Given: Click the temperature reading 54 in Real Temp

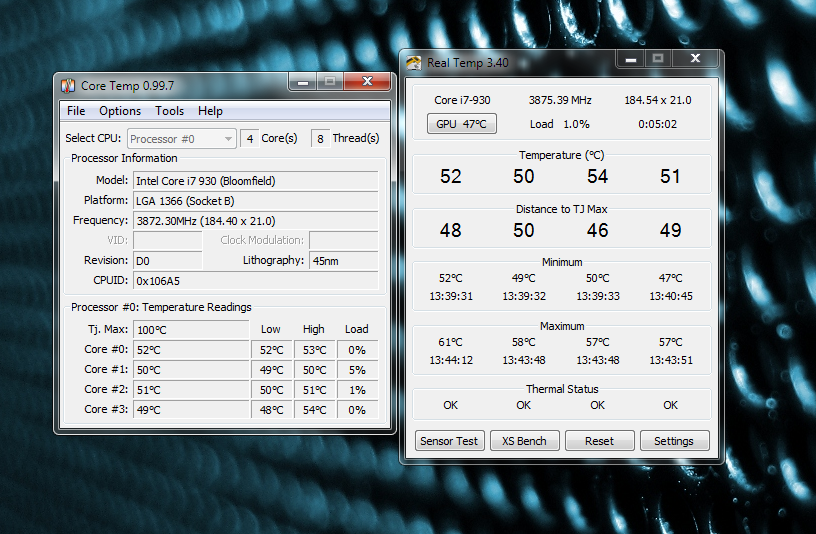Looking at the screenshot, I should pyautogui.click(x=597, y=176).
